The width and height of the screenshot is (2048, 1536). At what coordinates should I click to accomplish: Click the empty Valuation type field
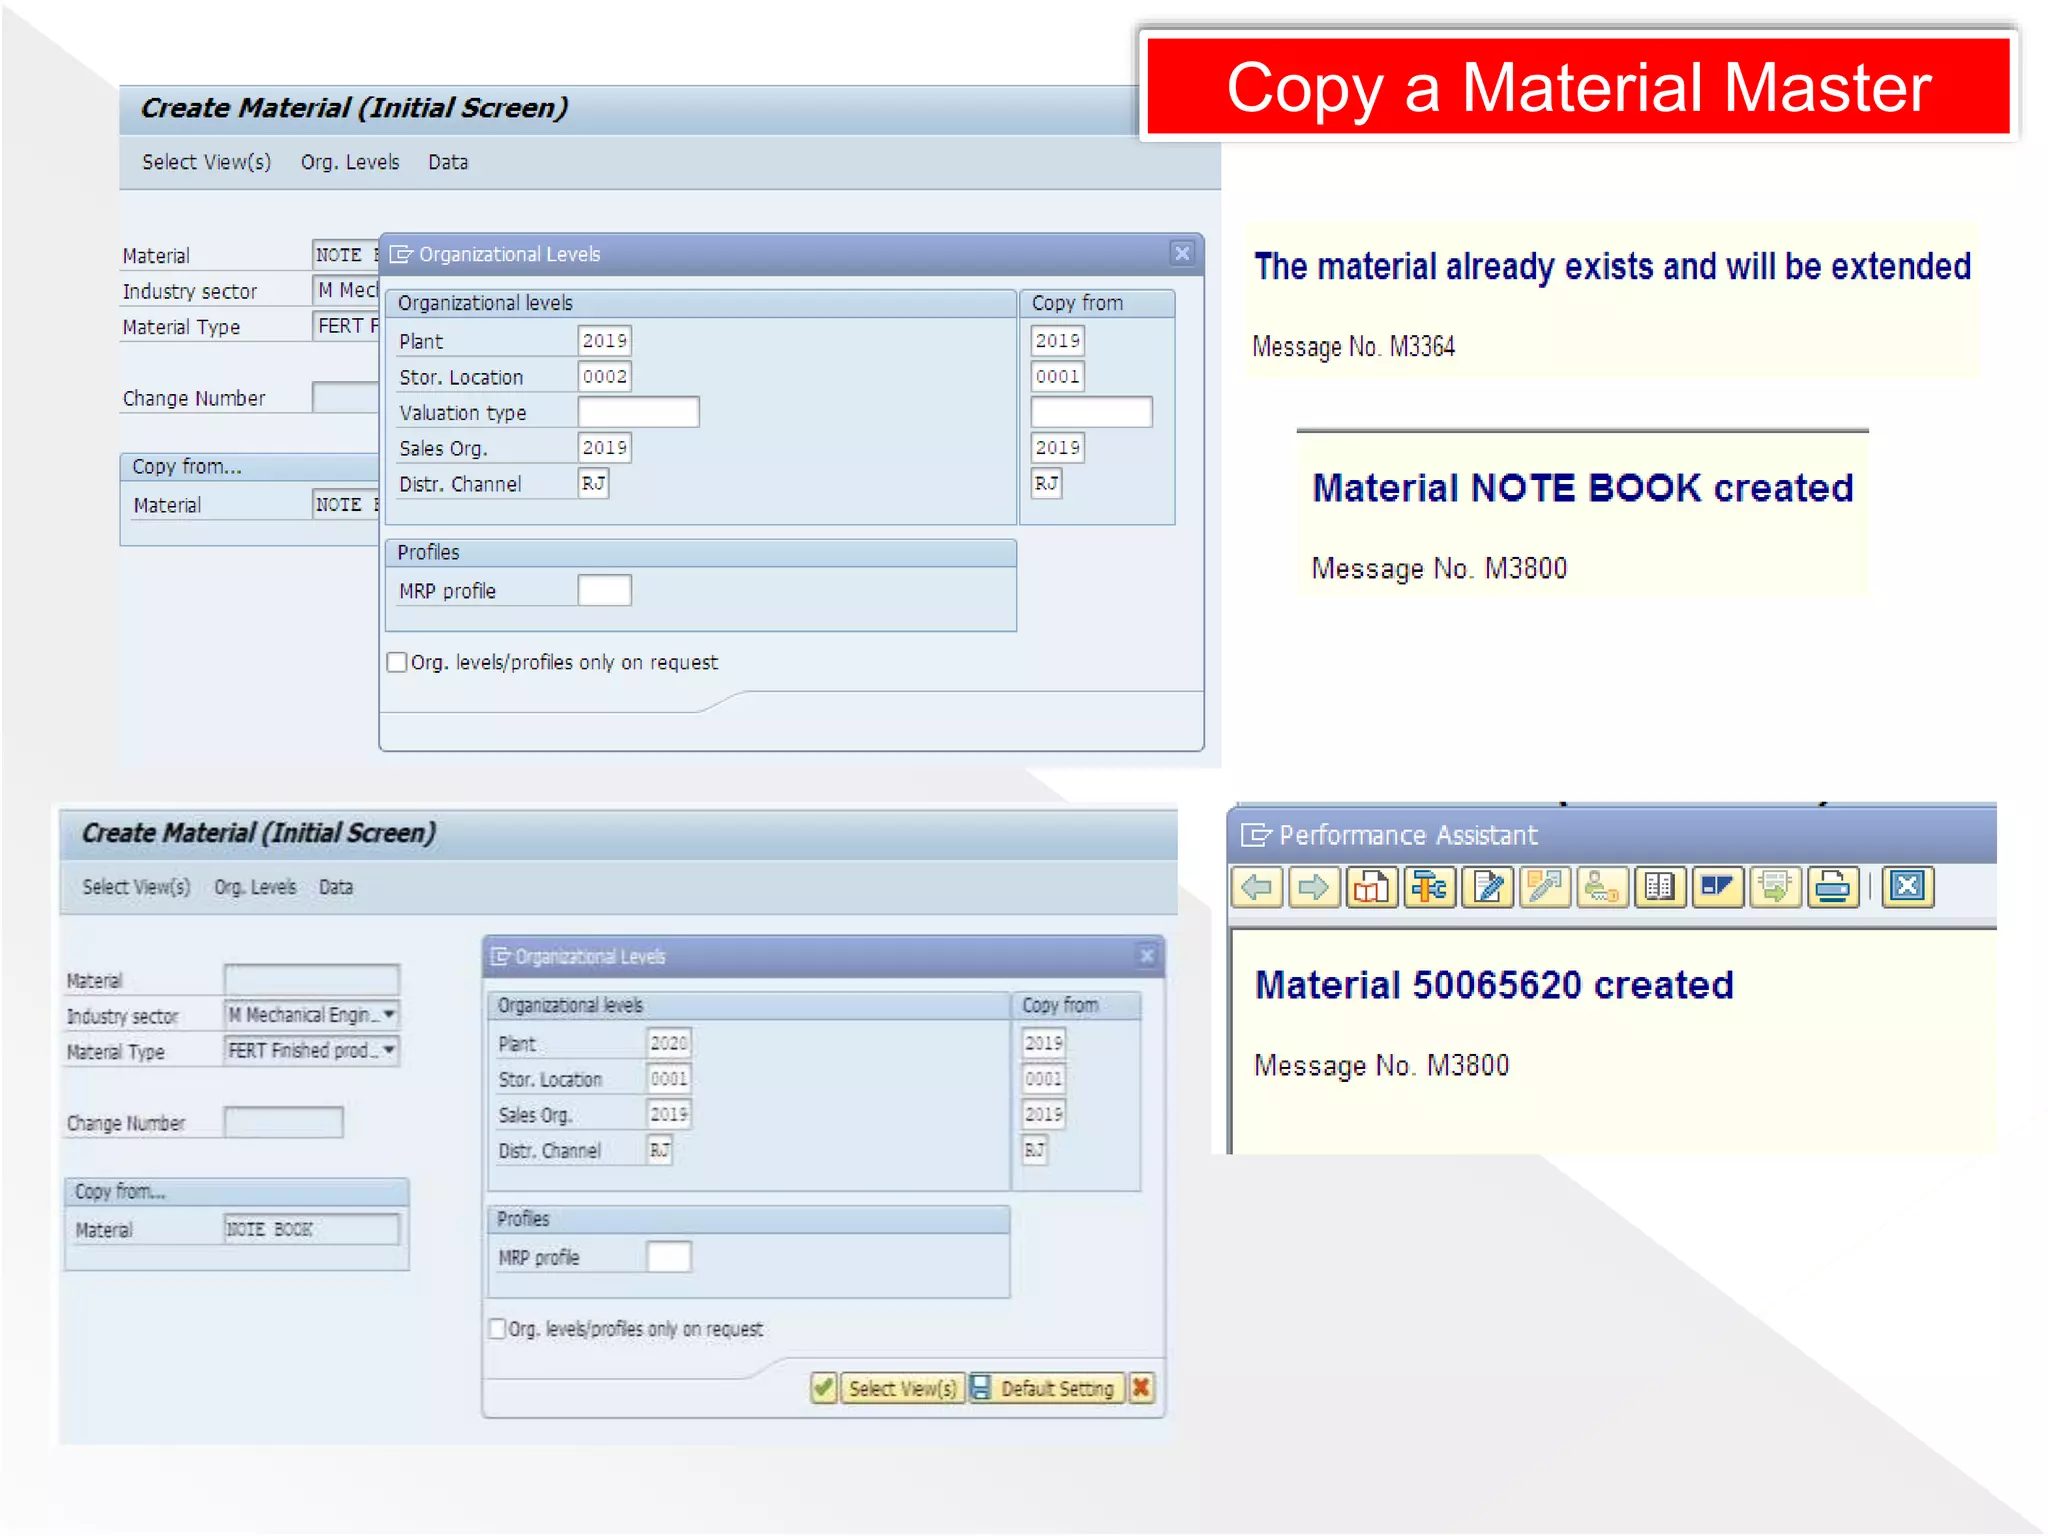(x=638, y=412)
